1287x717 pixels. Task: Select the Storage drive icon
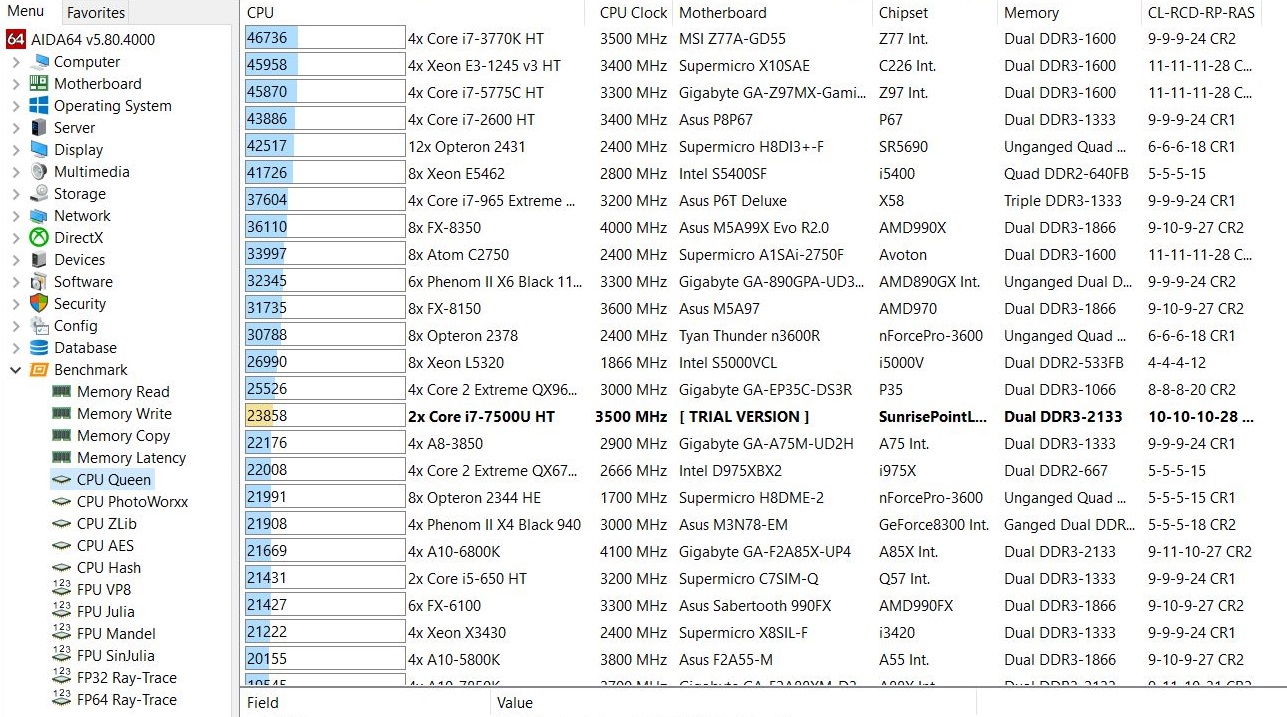coord(39,194)
